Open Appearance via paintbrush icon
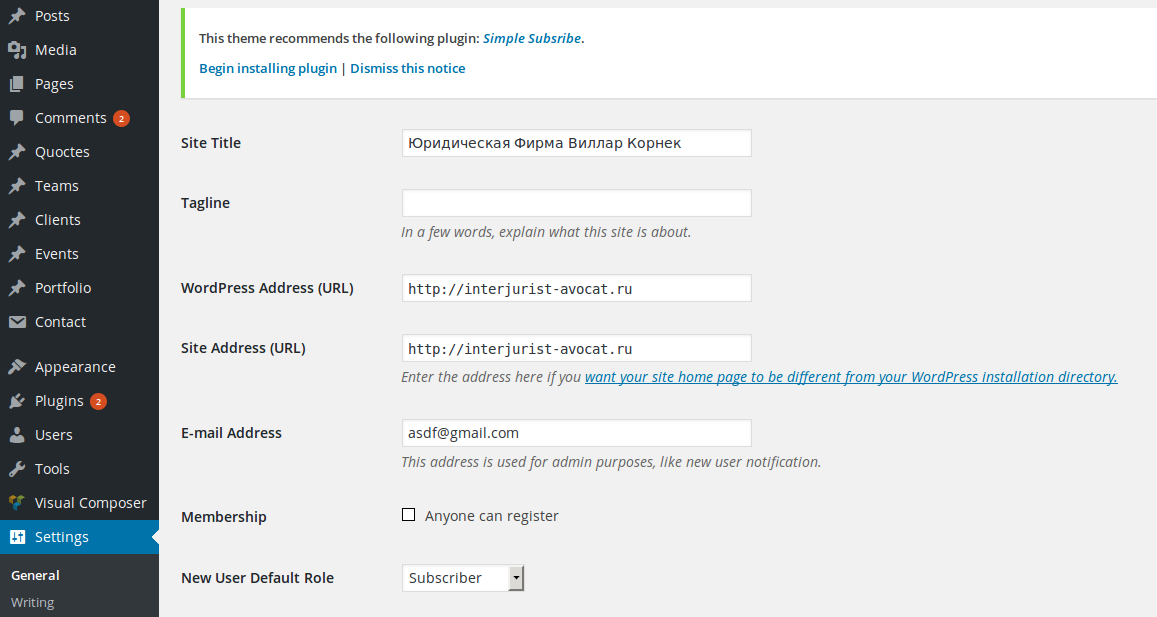The height and width of the screenshot is (617, 1157). (x=17, y=367)
